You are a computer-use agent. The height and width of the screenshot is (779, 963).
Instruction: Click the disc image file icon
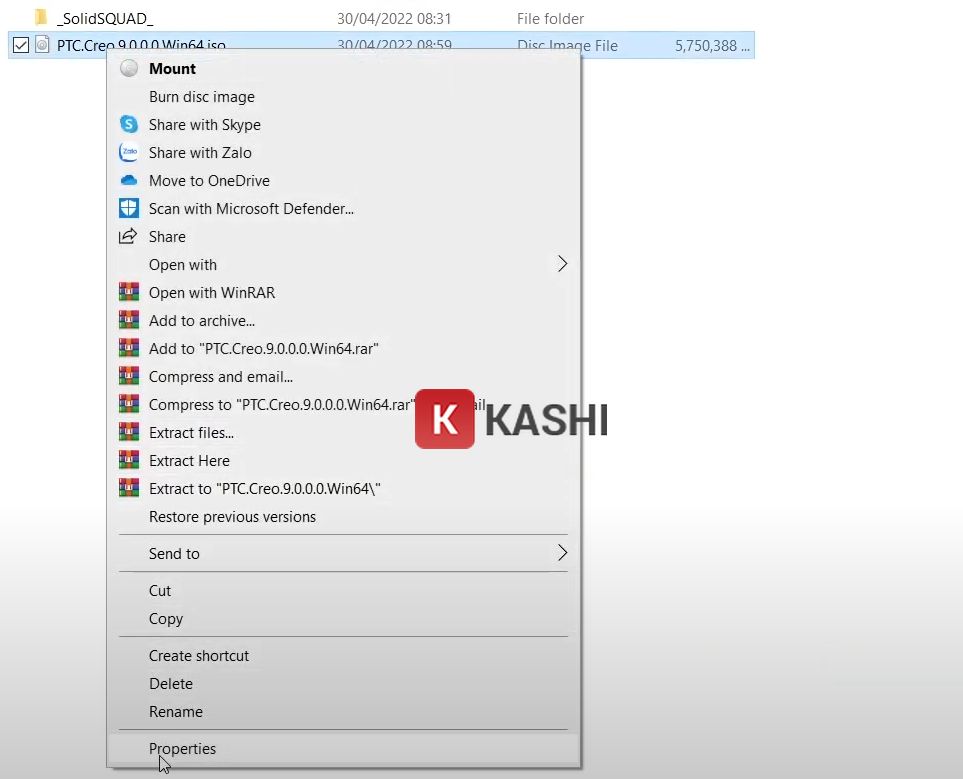coord(42,45)
